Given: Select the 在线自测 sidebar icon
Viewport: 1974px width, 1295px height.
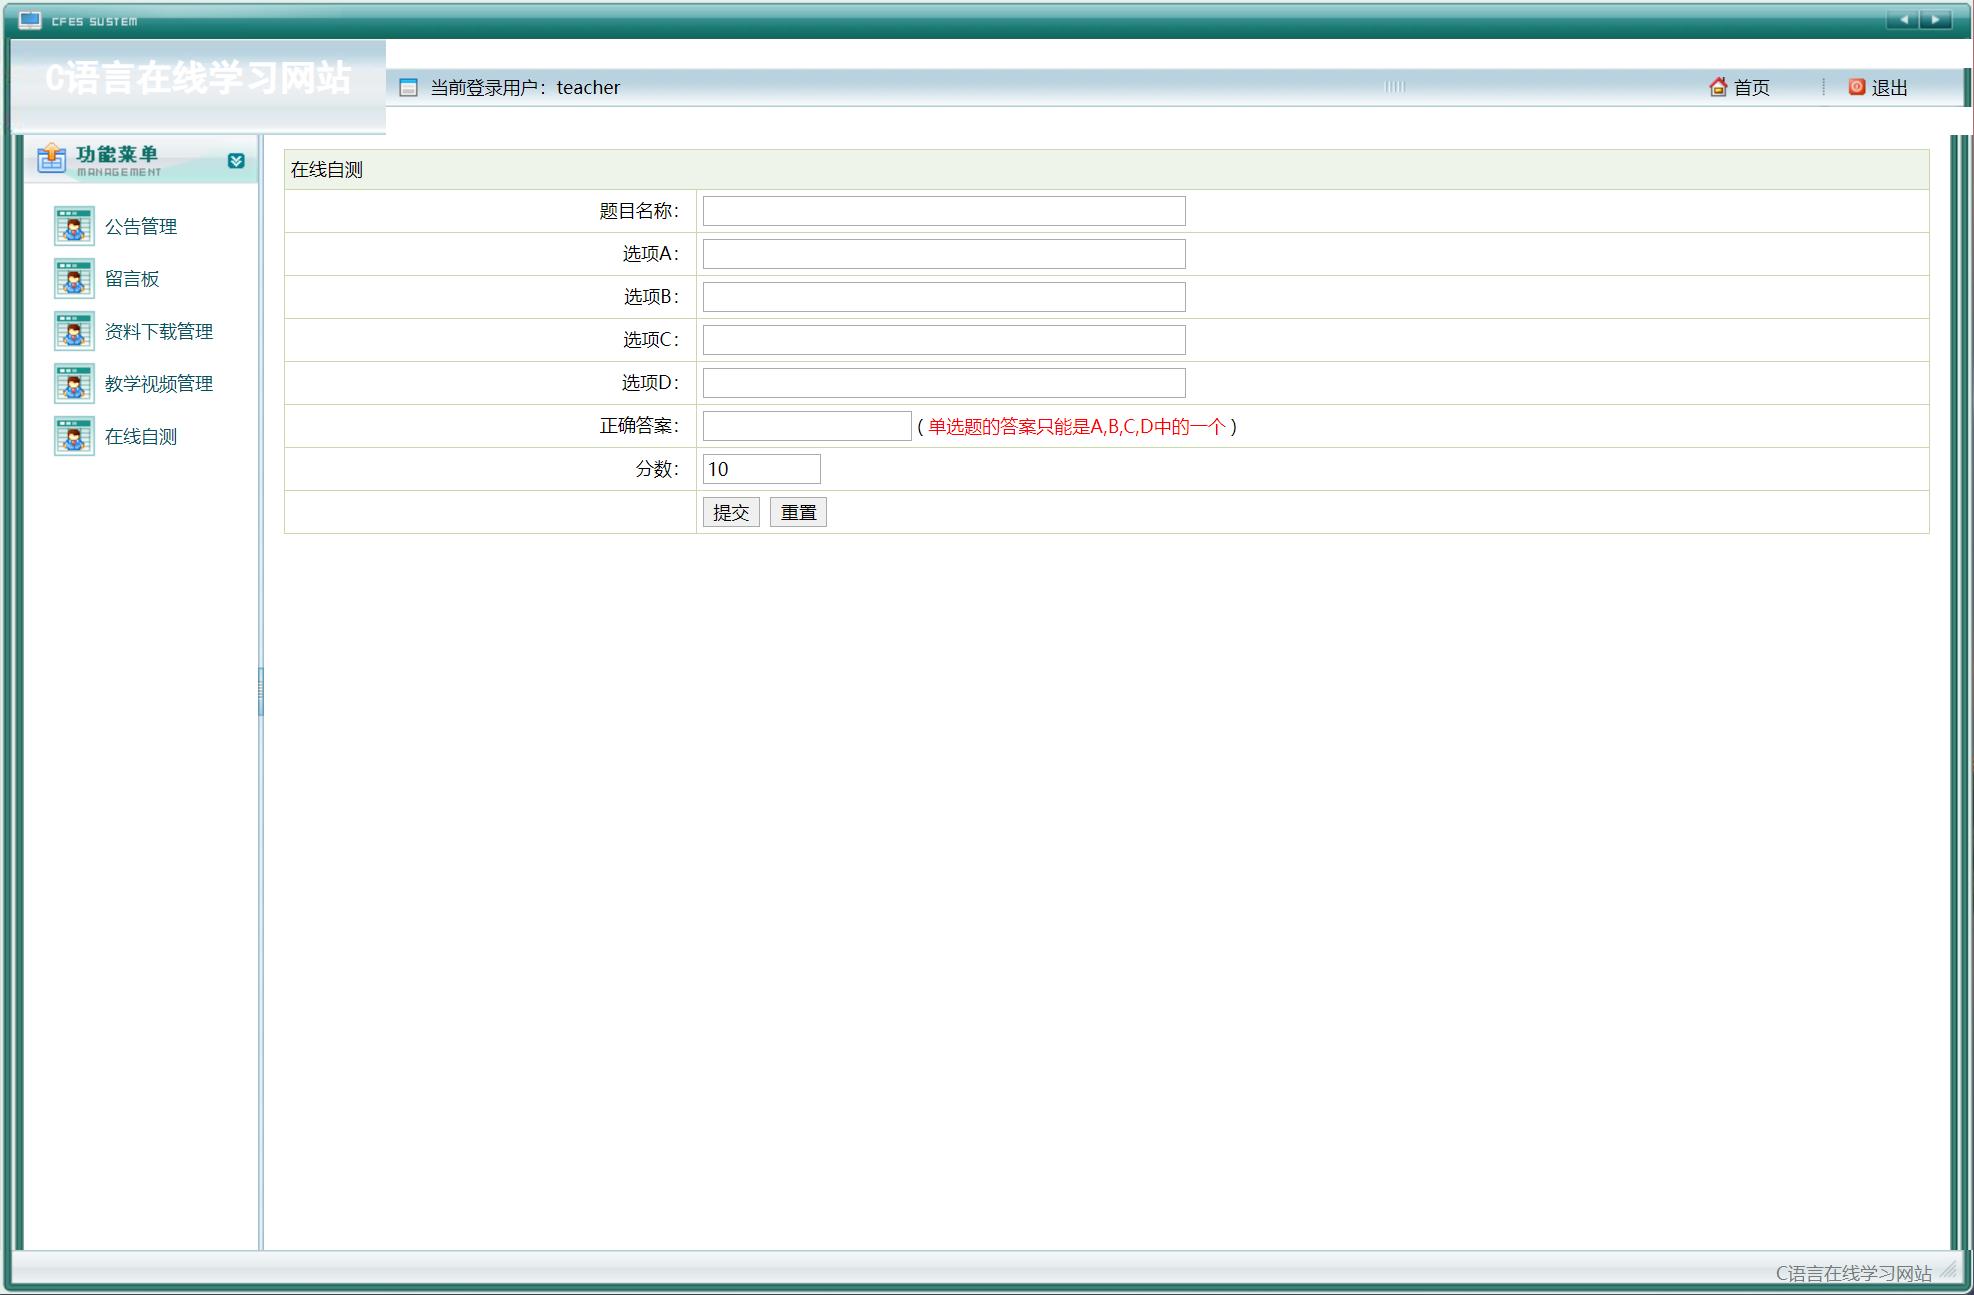Looking at the screenshot, I should click(x=73, y=436).
